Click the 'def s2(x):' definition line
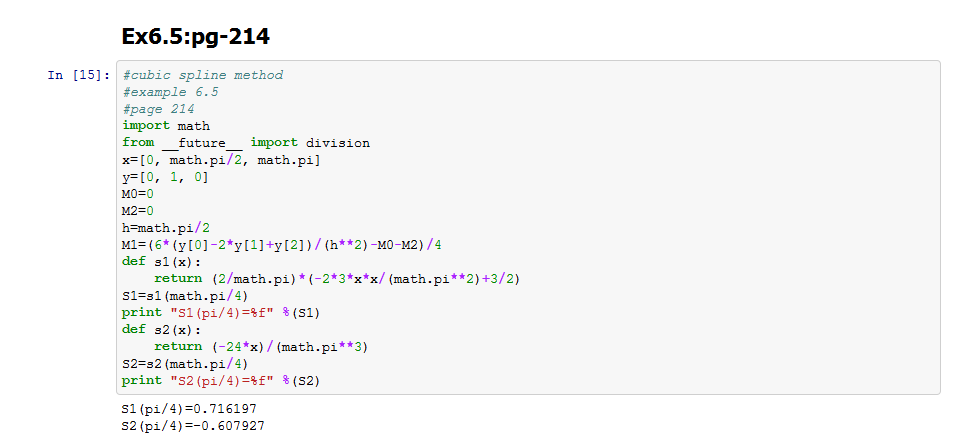The height and width of the screenshot is (447, 969). [x=162, y=329]
